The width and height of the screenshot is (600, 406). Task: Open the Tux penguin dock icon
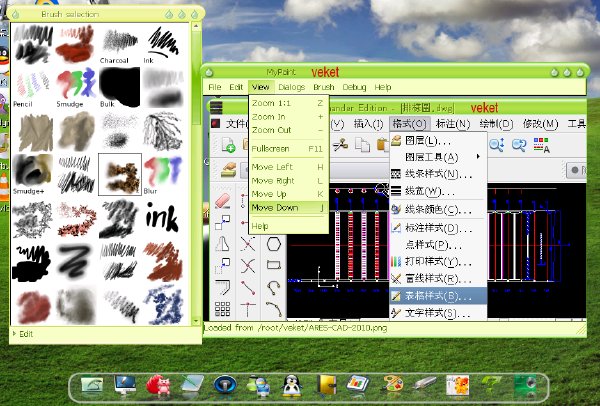pyautogui.click(x=292, y=385)
